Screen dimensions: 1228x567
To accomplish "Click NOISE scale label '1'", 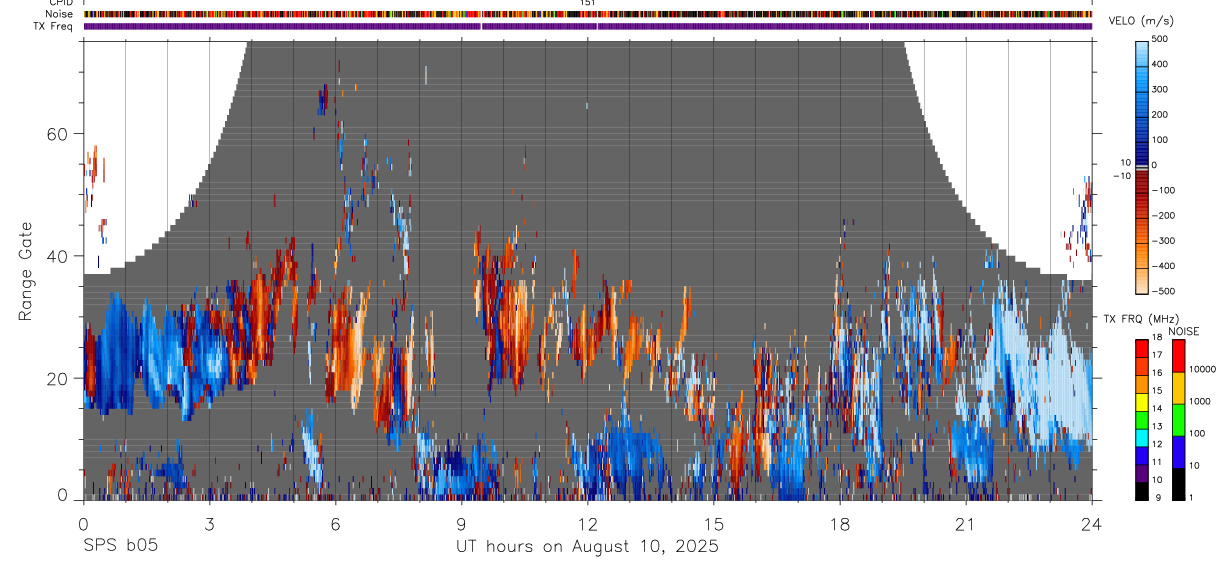I will point(1191,497).
